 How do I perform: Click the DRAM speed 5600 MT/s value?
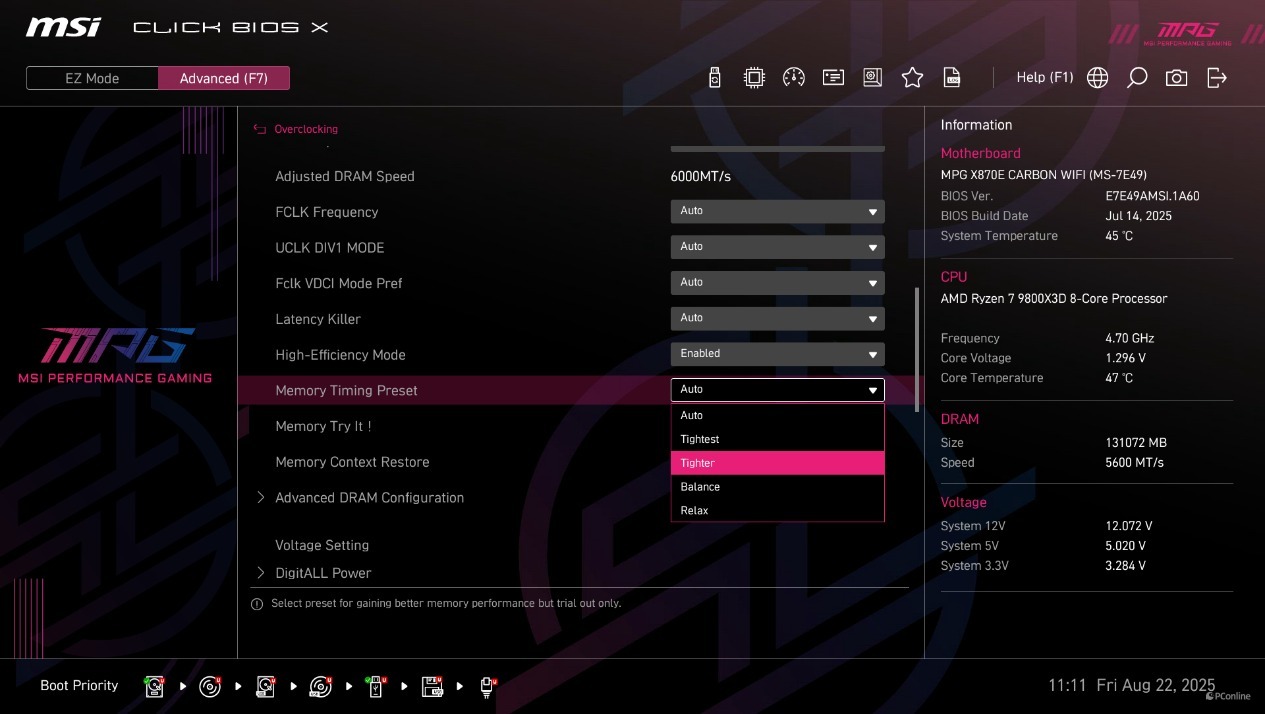coord(1134,462)
